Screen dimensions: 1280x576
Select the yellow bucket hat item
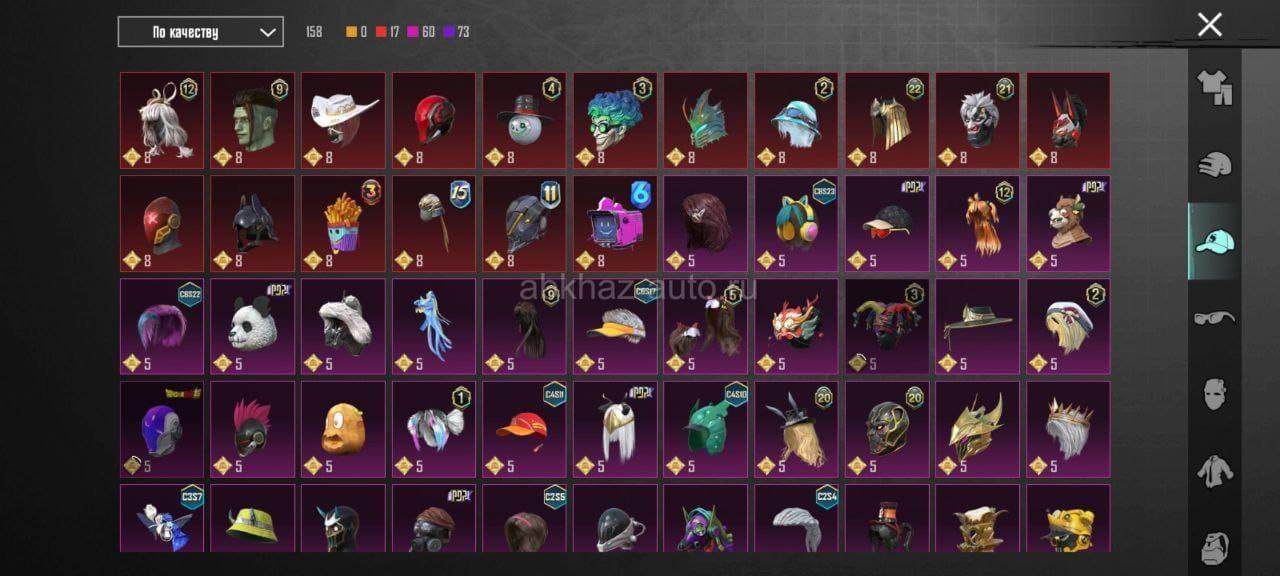[252, 518]
